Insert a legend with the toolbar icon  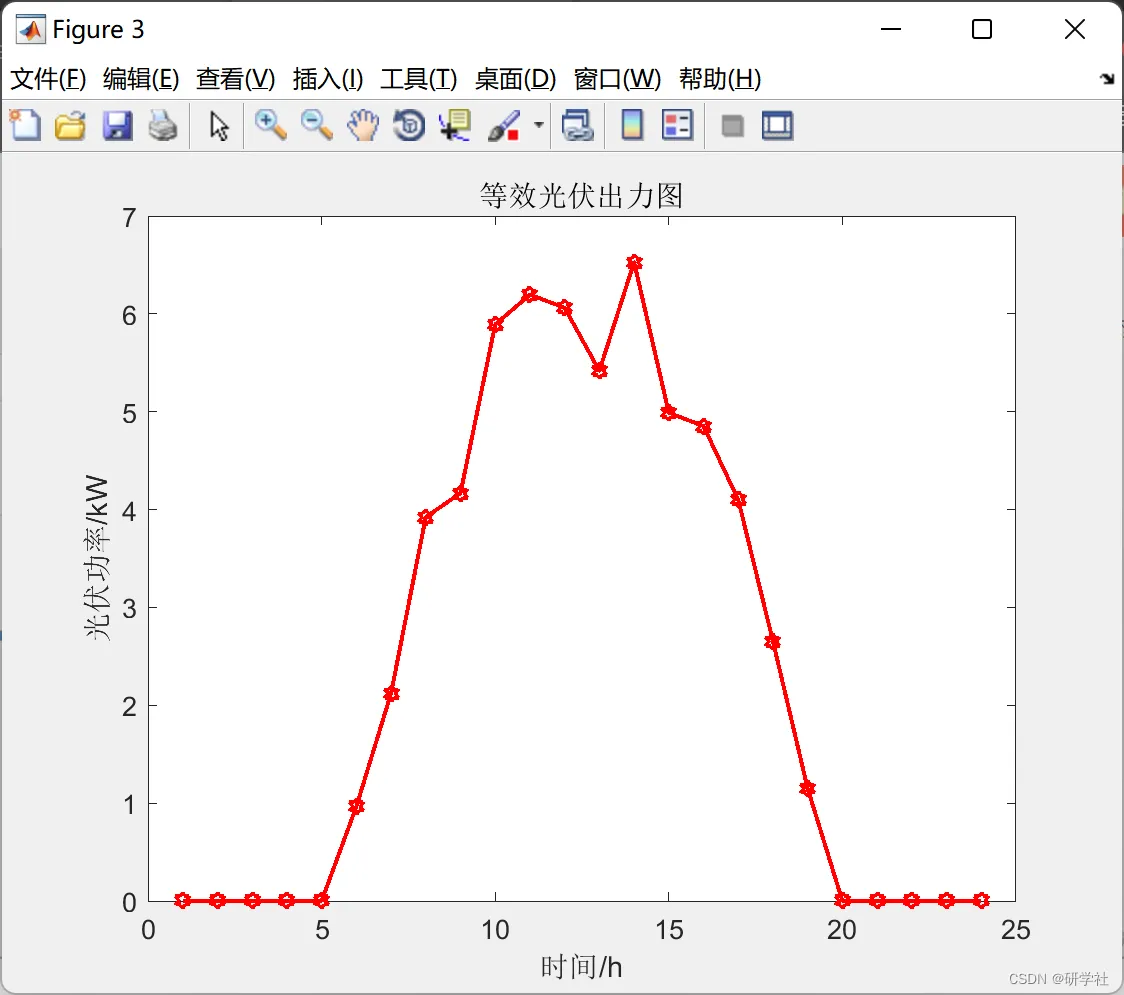click(677, 125)
